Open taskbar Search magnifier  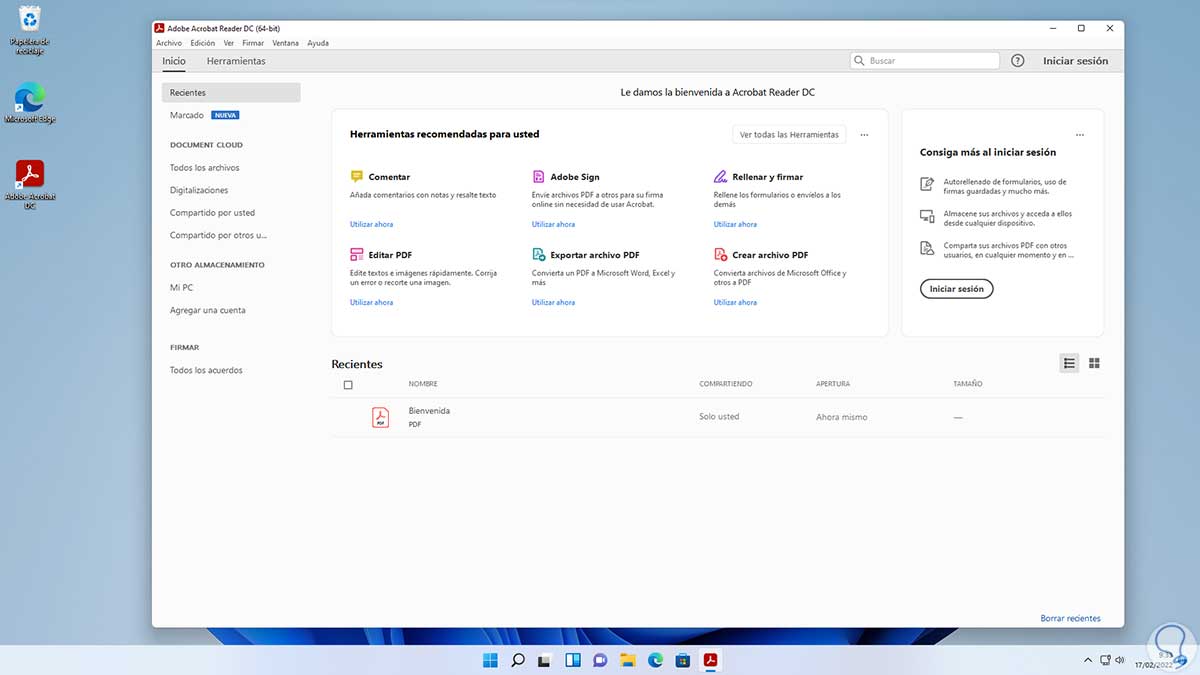click(x=518, y=660)
